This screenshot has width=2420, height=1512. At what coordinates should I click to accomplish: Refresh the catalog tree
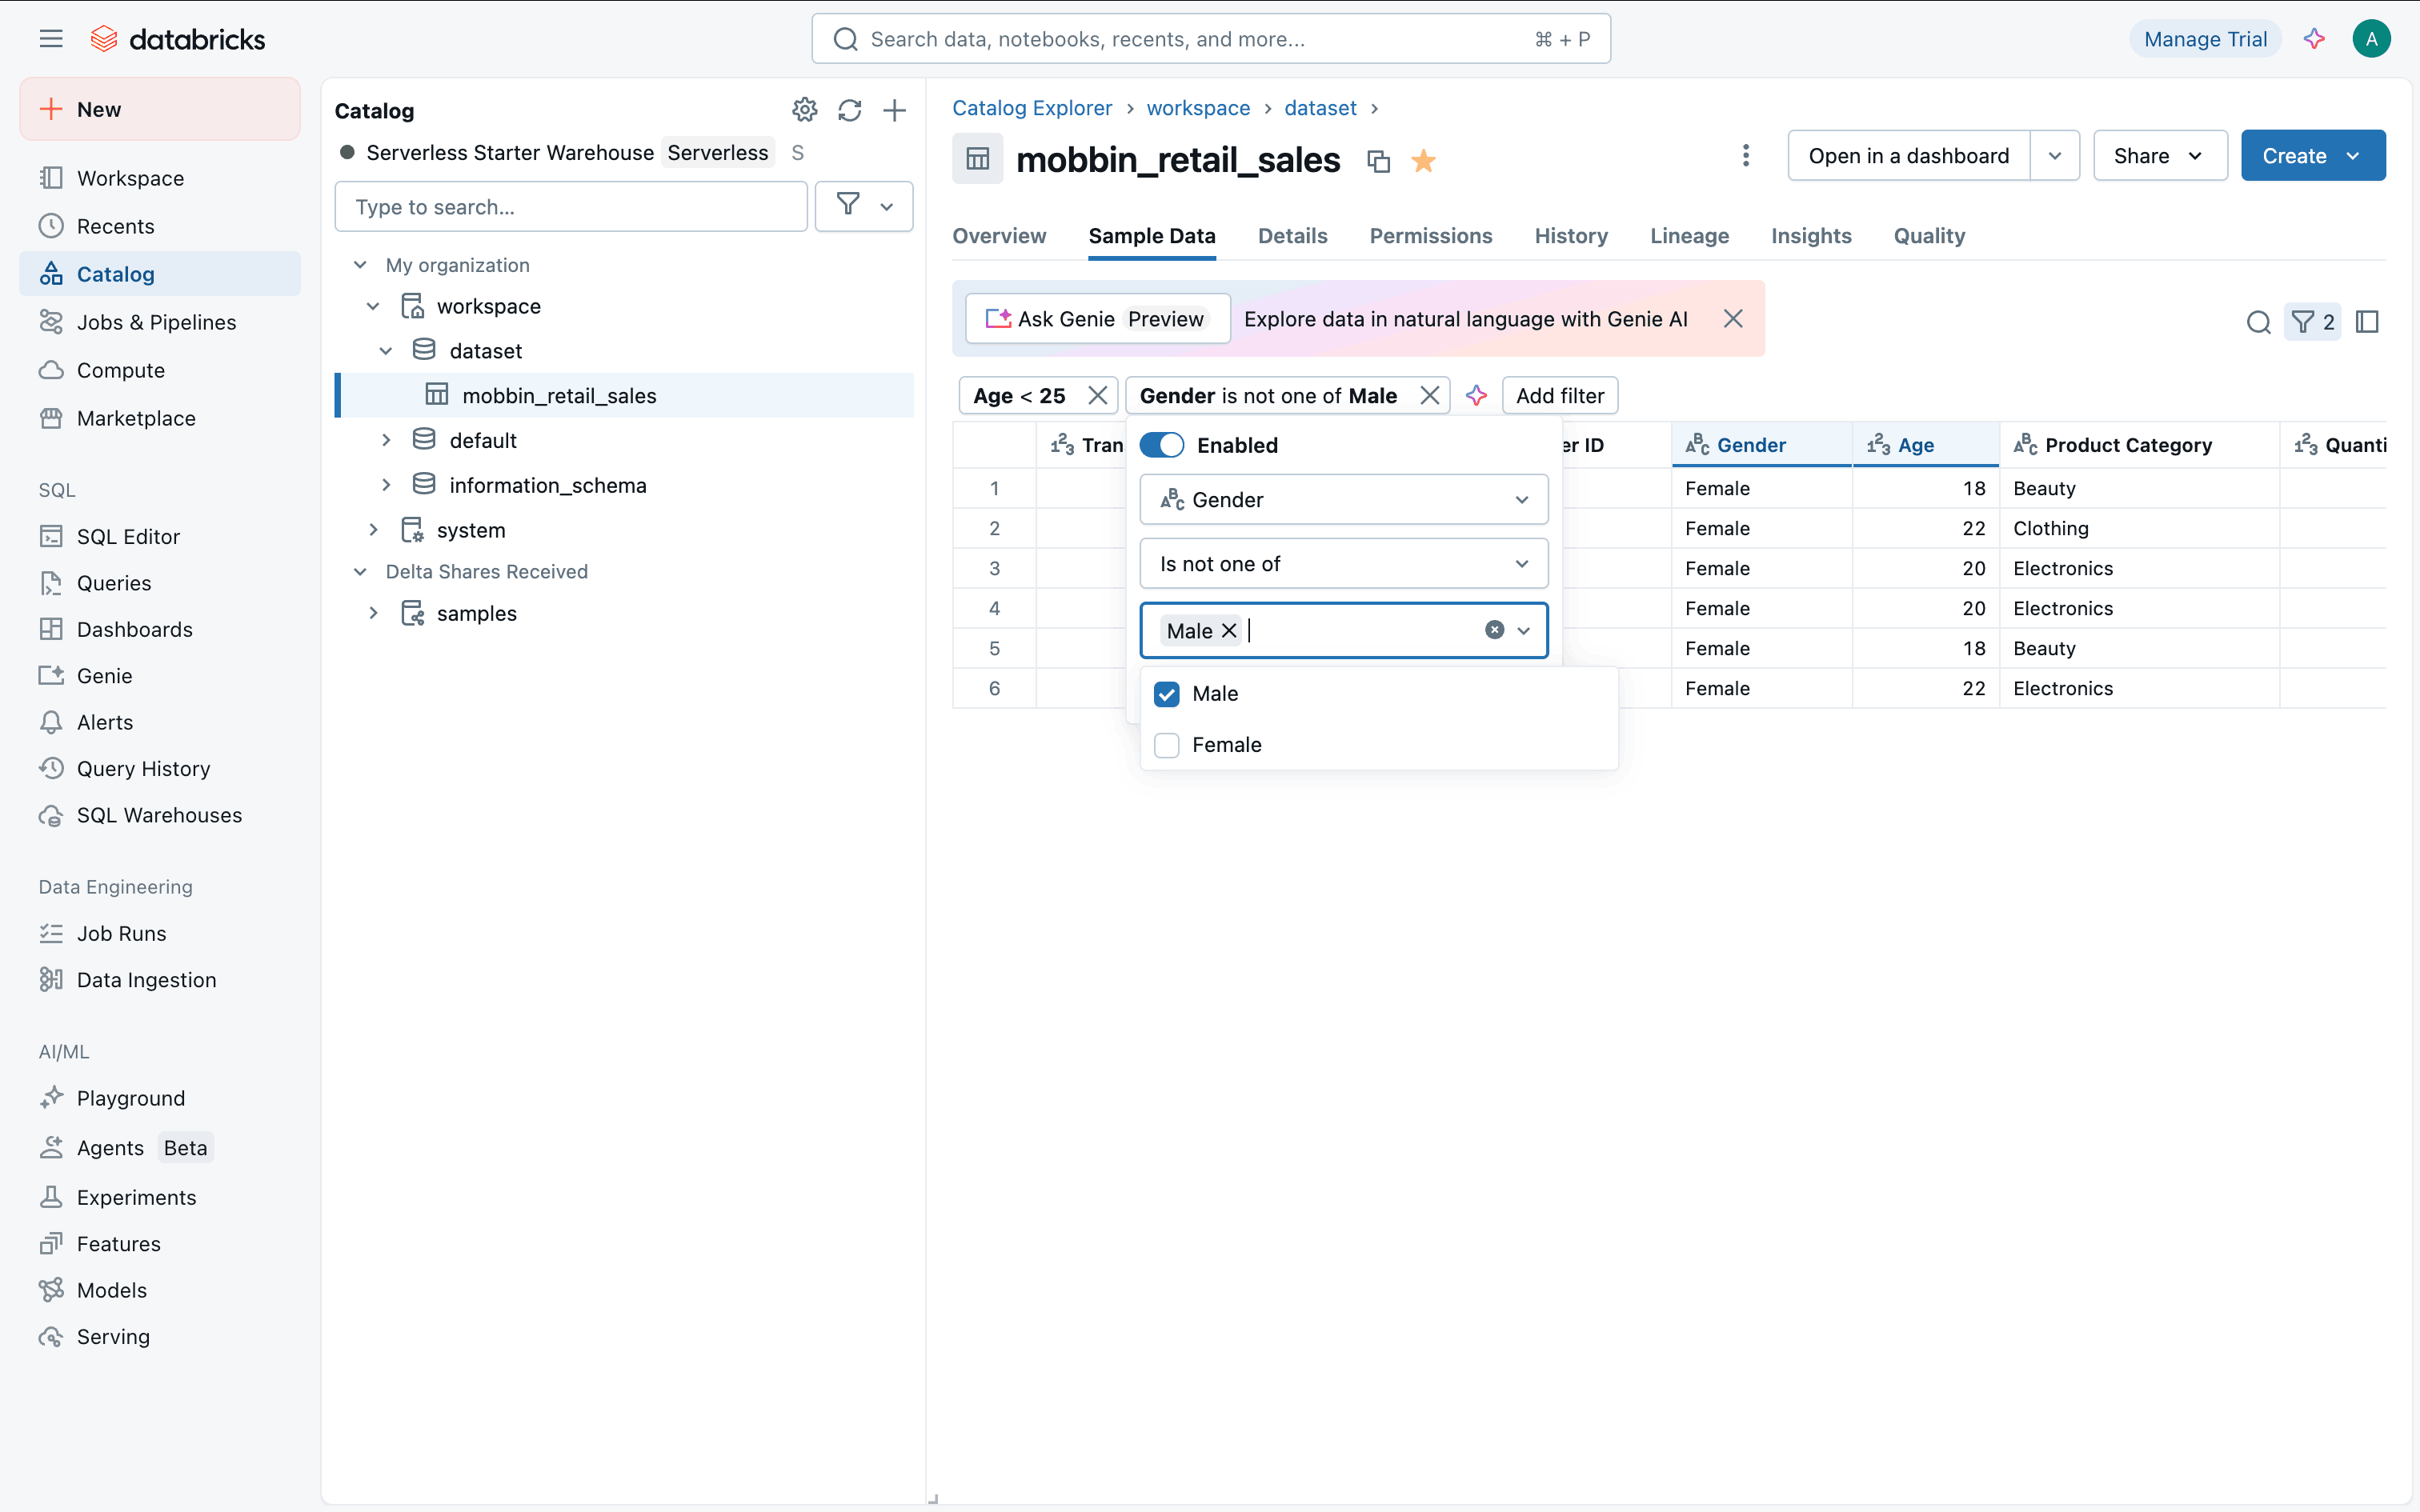tap(849, 110)
